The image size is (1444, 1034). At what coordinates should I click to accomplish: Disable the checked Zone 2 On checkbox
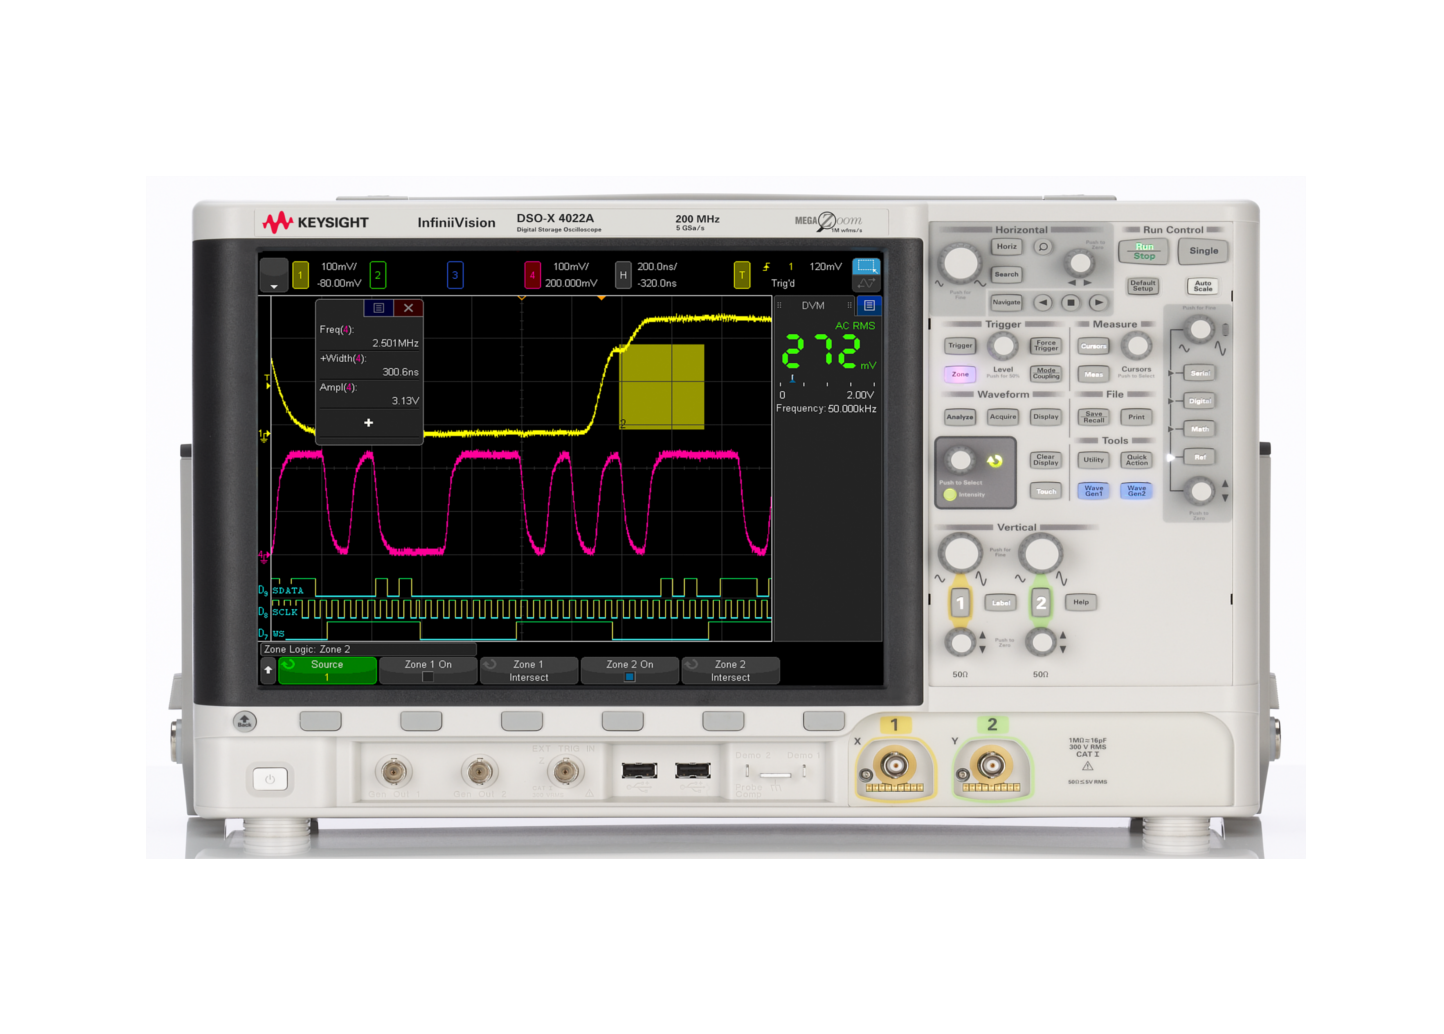pyautogui.click(x=631, y=675)
